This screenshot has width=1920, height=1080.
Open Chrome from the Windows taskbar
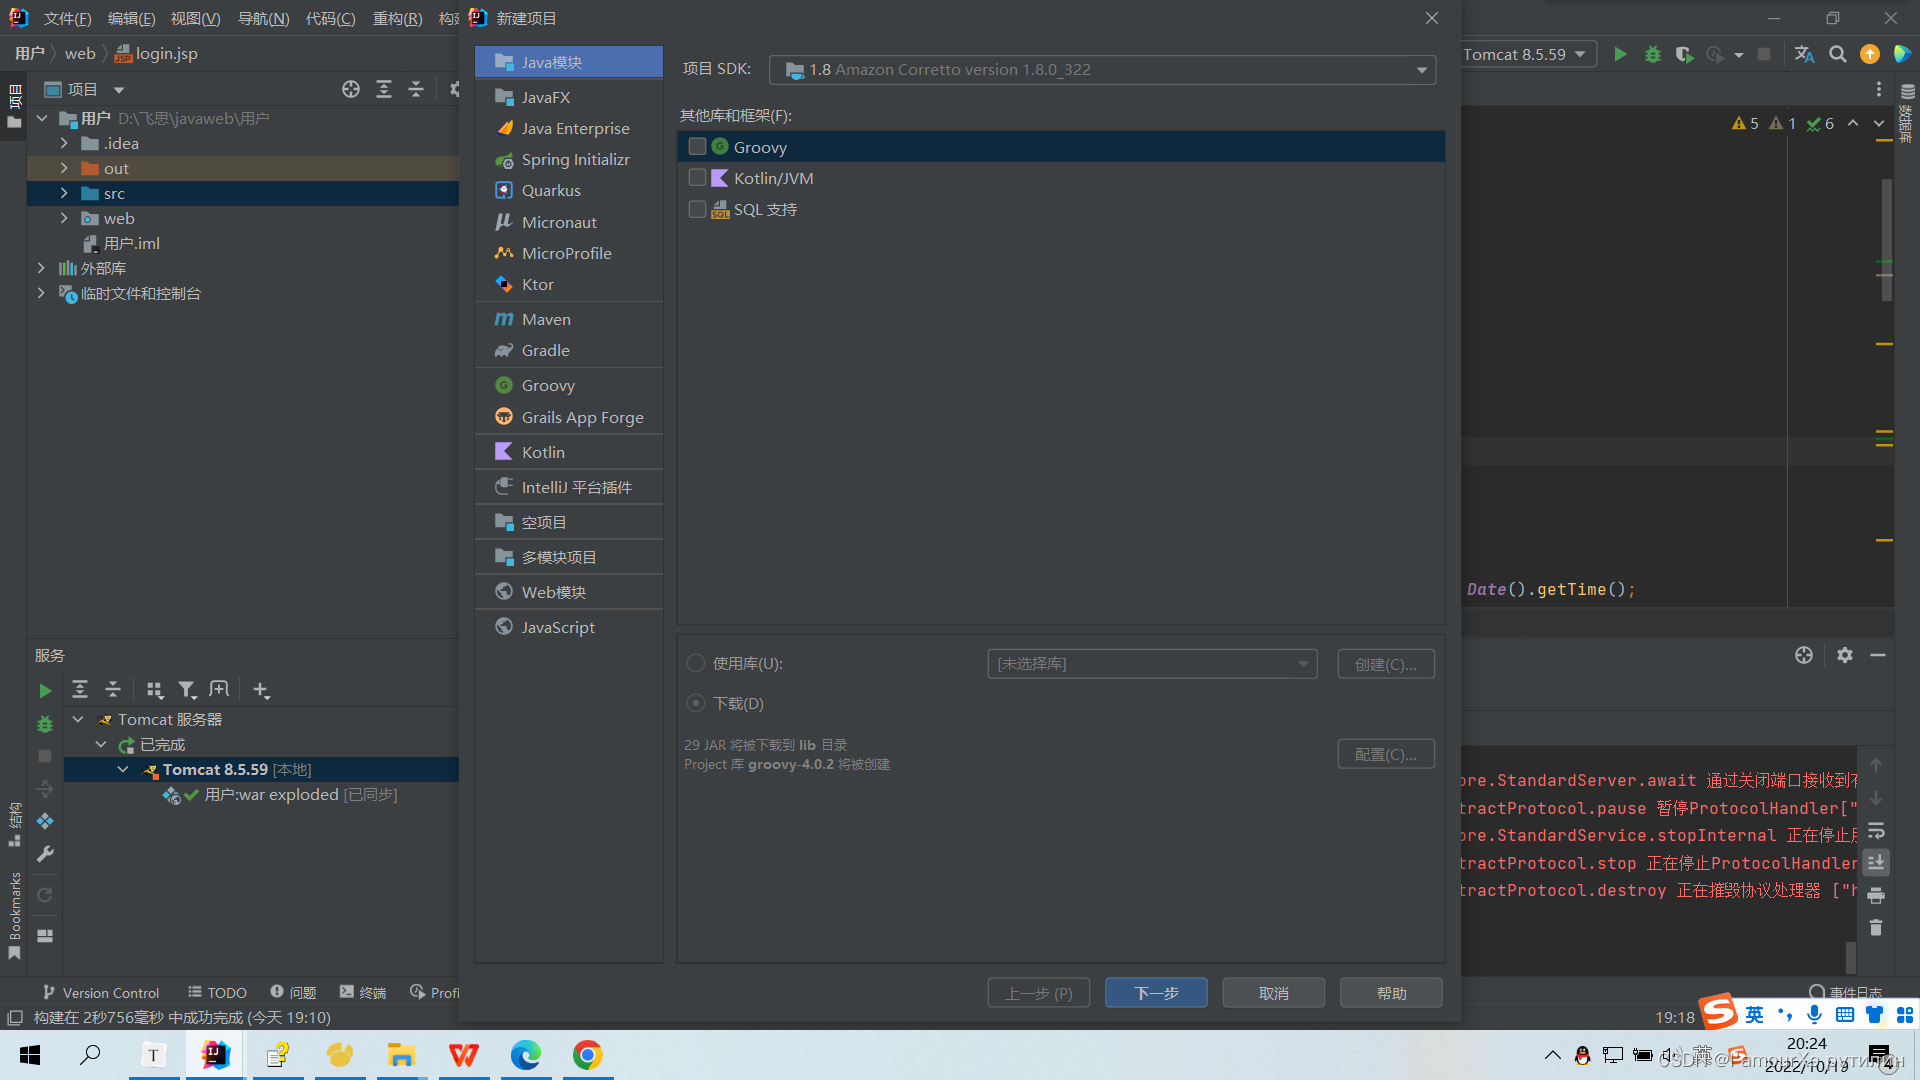[x=587, y=1055]
